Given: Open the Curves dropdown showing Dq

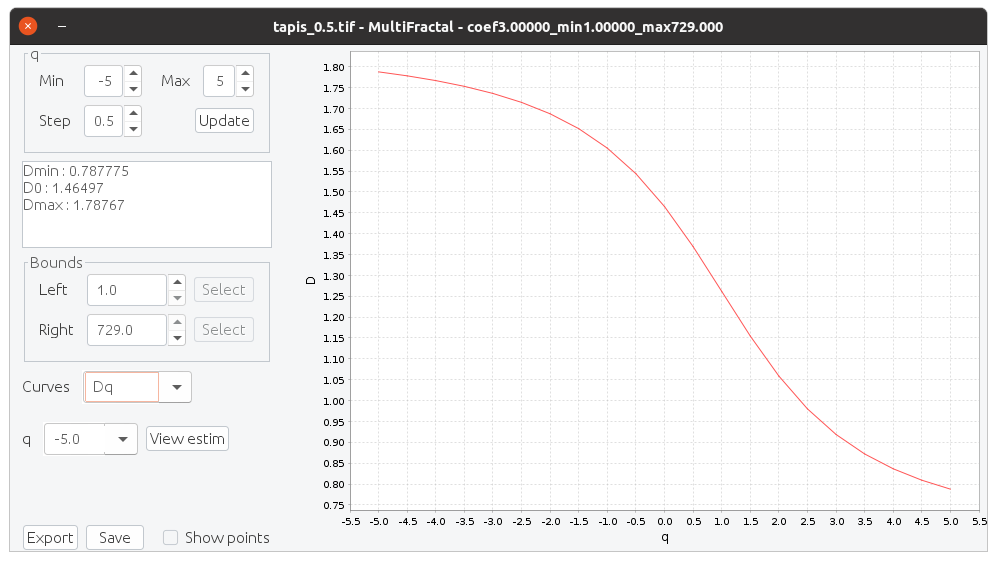Looking at the screenshot, I should pyautogui.click(x=175, y=387).
